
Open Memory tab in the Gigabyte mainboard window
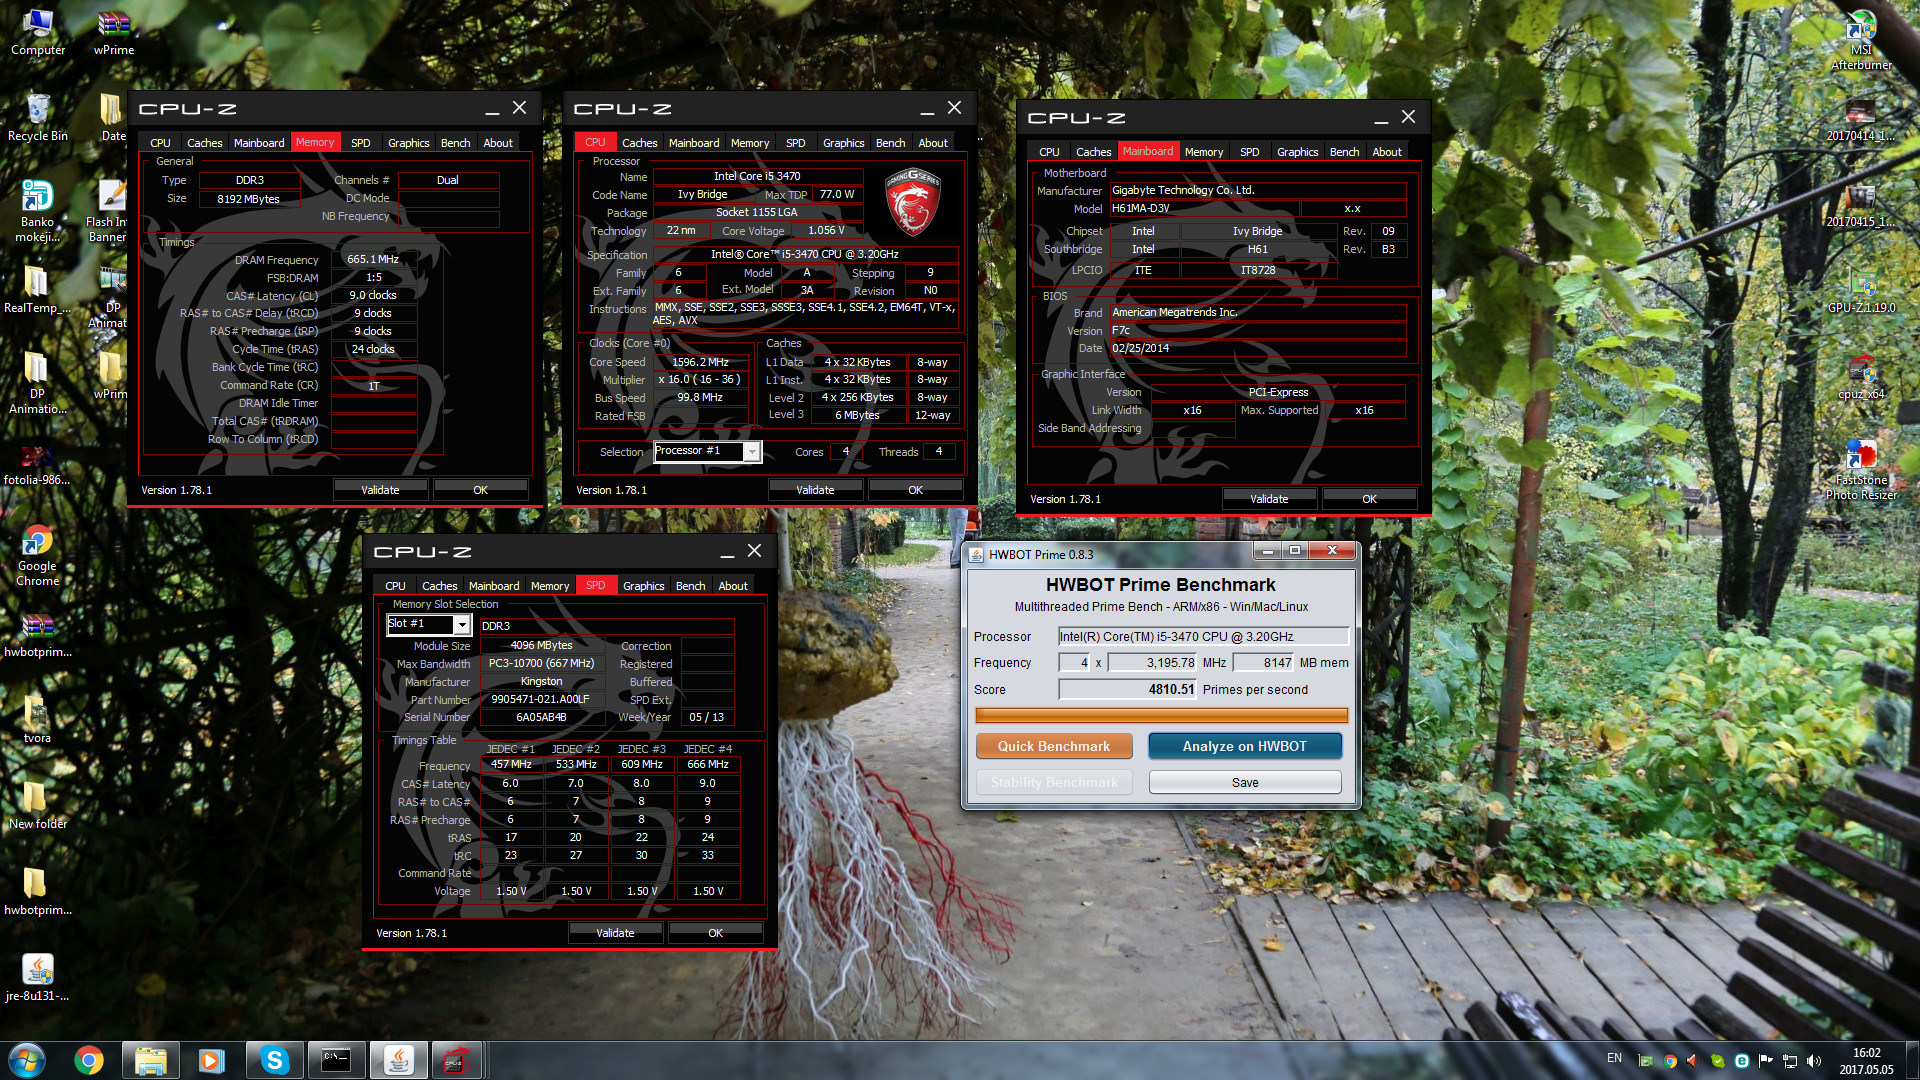tap(1204, 152)
